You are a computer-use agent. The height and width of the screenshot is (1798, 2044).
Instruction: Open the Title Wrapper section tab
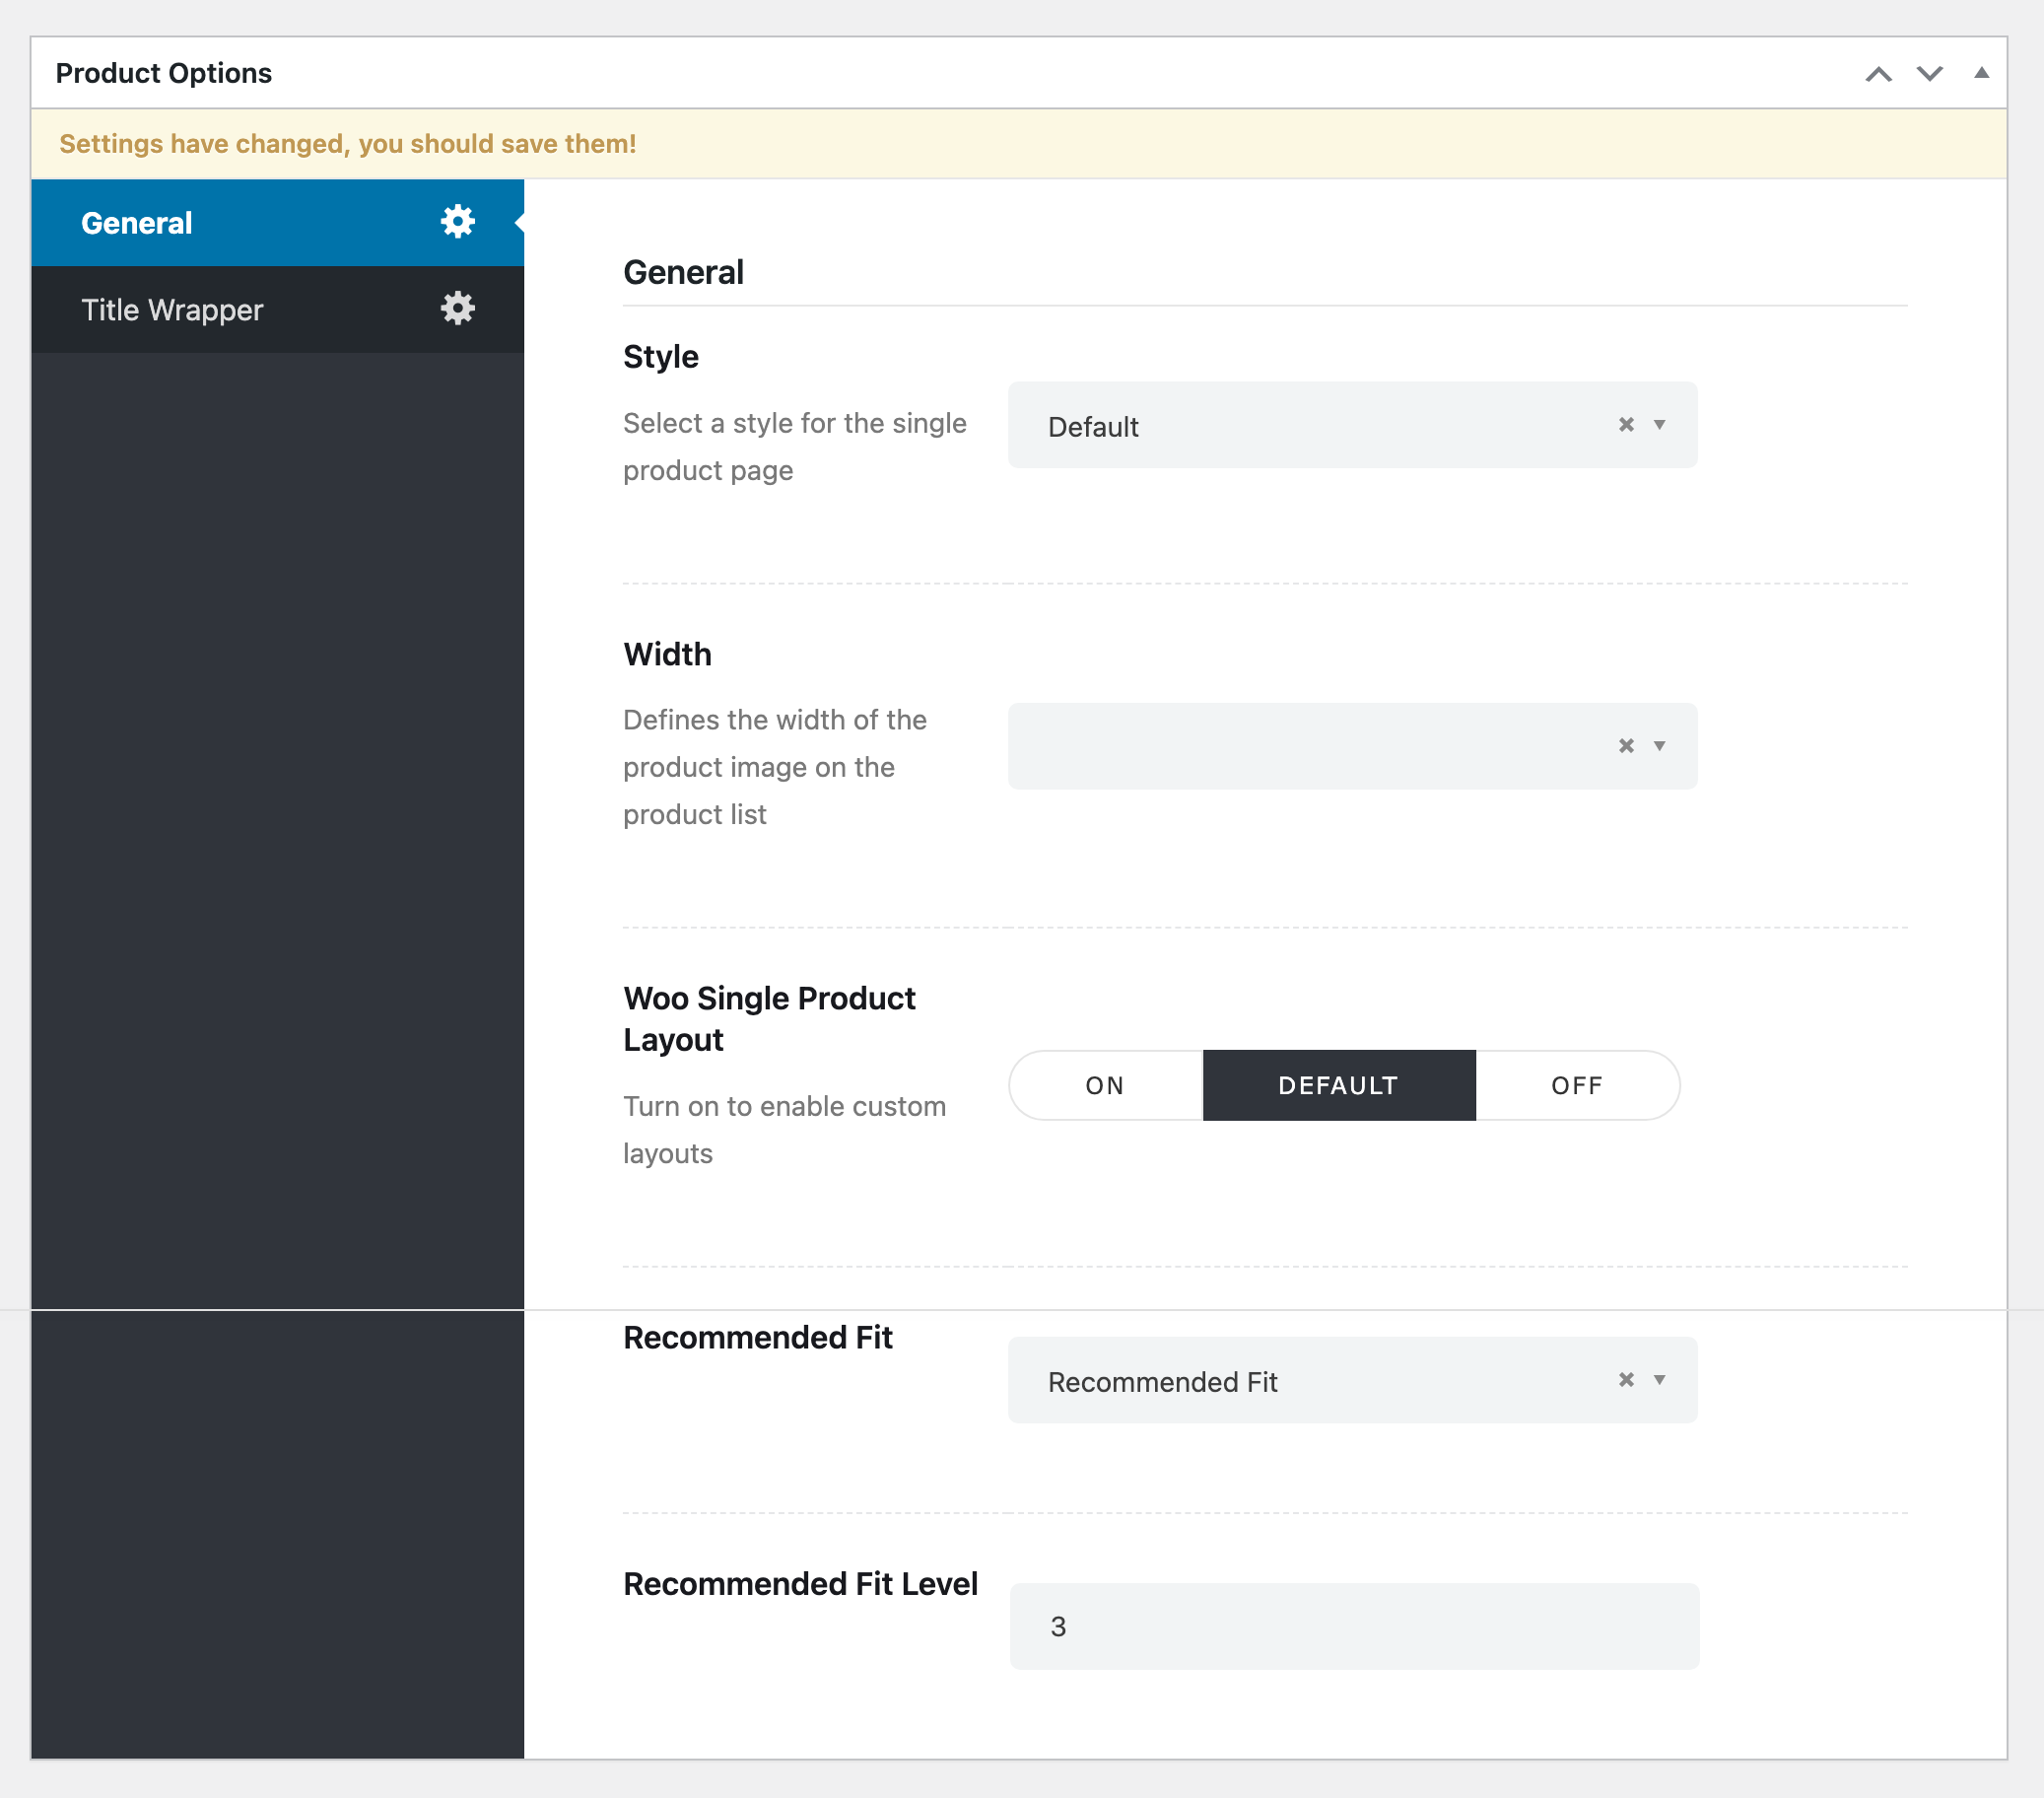point(172,310)
